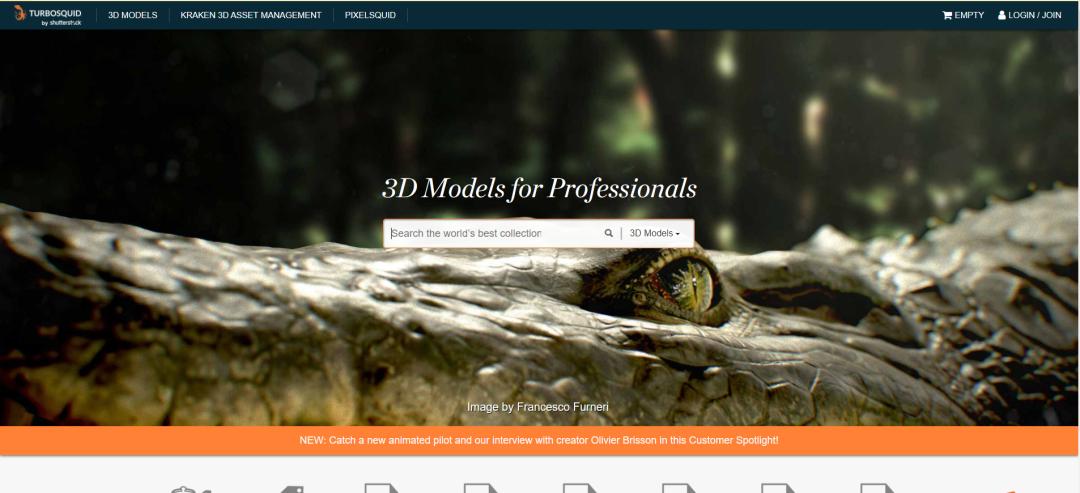Expand the 3D Models search category dropdown
The width and height of the screenshot is (1080, 493).
(x=654, y=233)
